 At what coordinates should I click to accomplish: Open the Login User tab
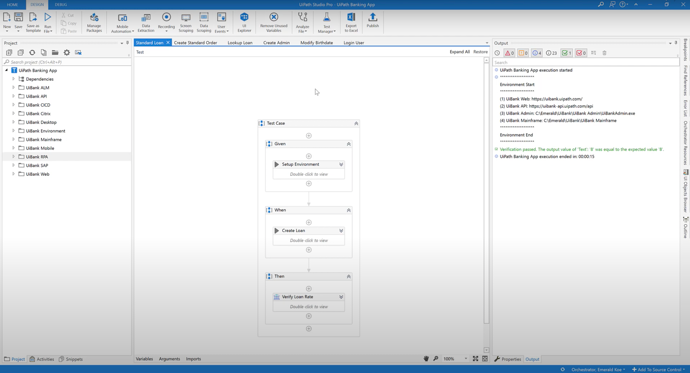tap(354, 43)
